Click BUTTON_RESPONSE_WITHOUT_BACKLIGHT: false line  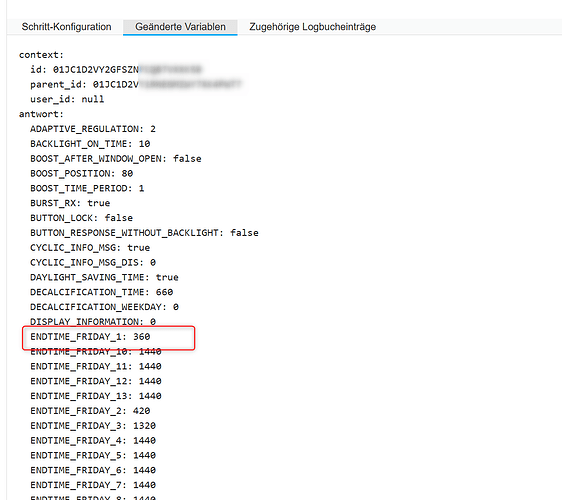point(144,233)
